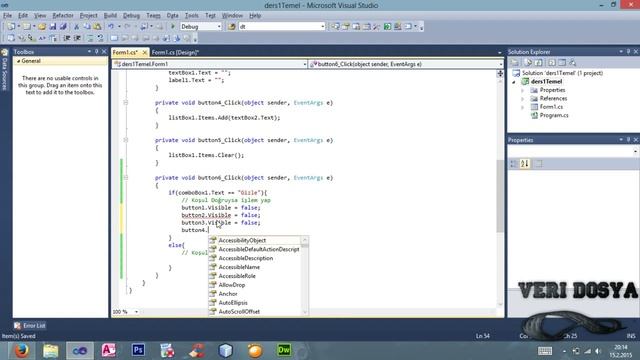Click the green Start Debugging arrow

(x=173, y=27)
